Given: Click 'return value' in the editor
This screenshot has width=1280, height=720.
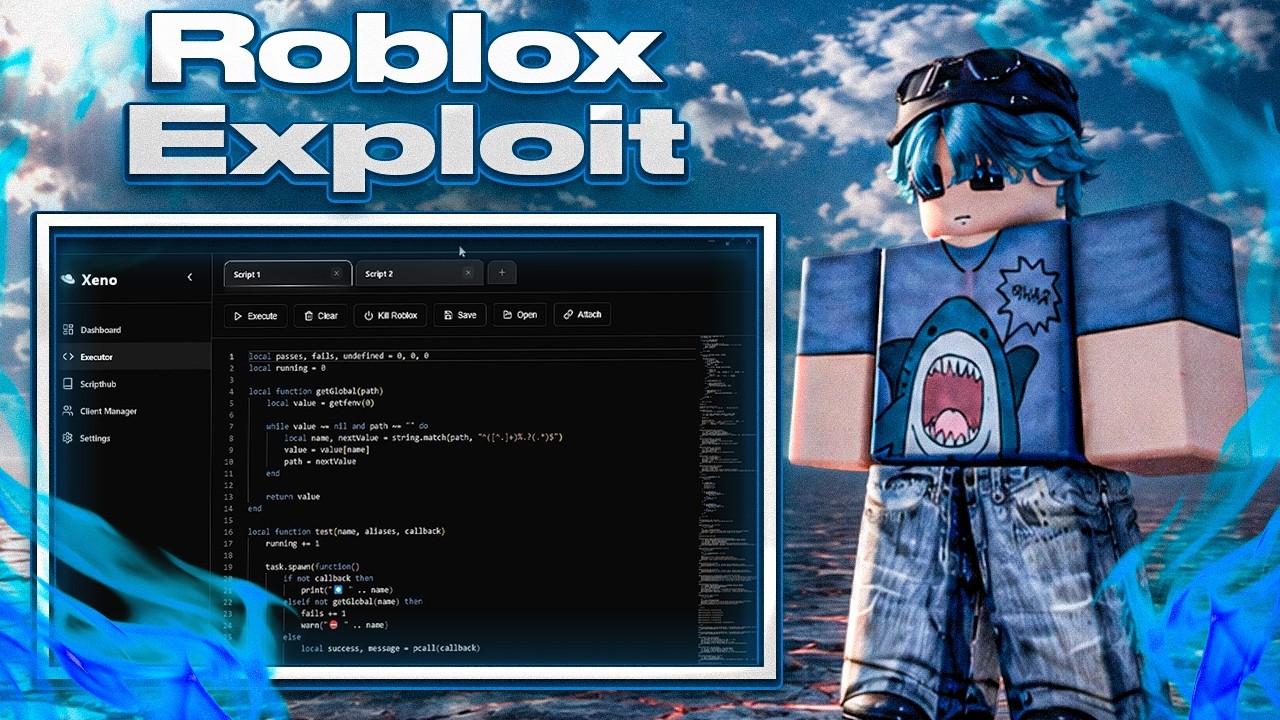Looking at the screenshot, I should point(292,496).
